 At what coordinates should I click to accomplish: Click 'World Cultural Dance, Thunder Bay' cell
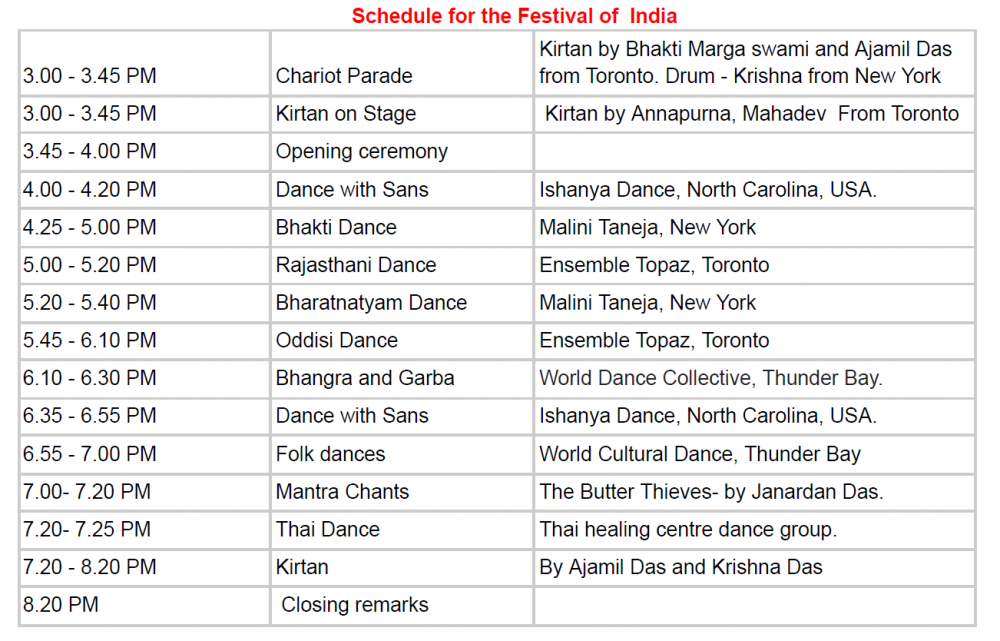754,454
